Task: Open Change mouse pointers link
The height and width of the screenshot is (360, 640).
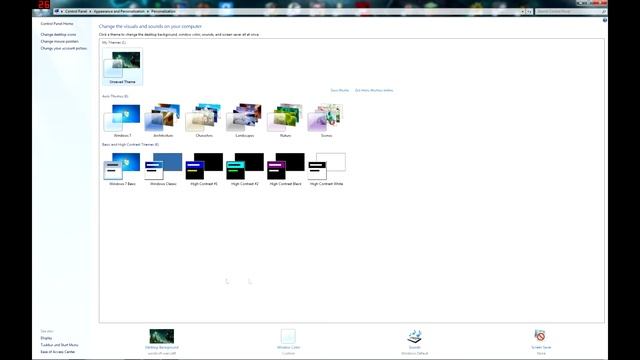Action: click(60, 42)
